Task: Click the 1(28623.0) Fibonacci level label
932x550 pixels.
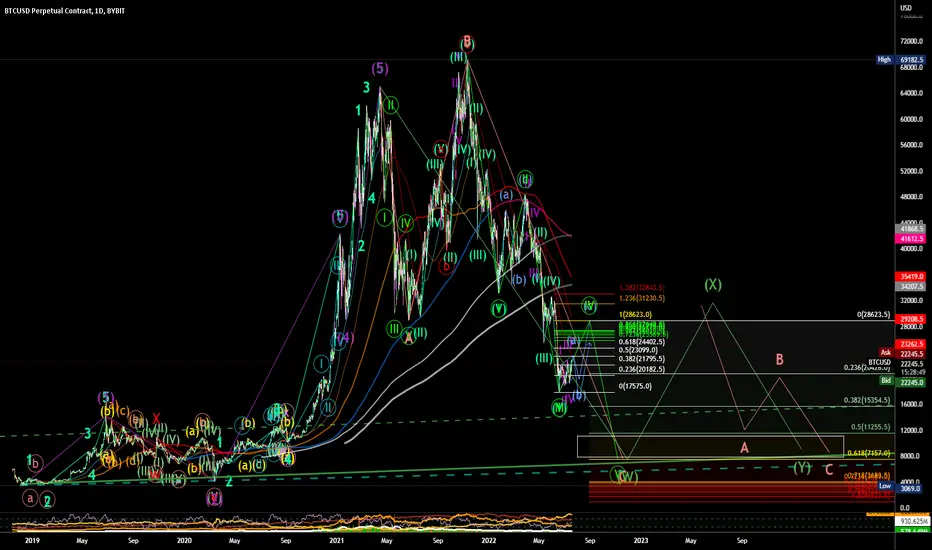Action: click(x=635, y=314)
